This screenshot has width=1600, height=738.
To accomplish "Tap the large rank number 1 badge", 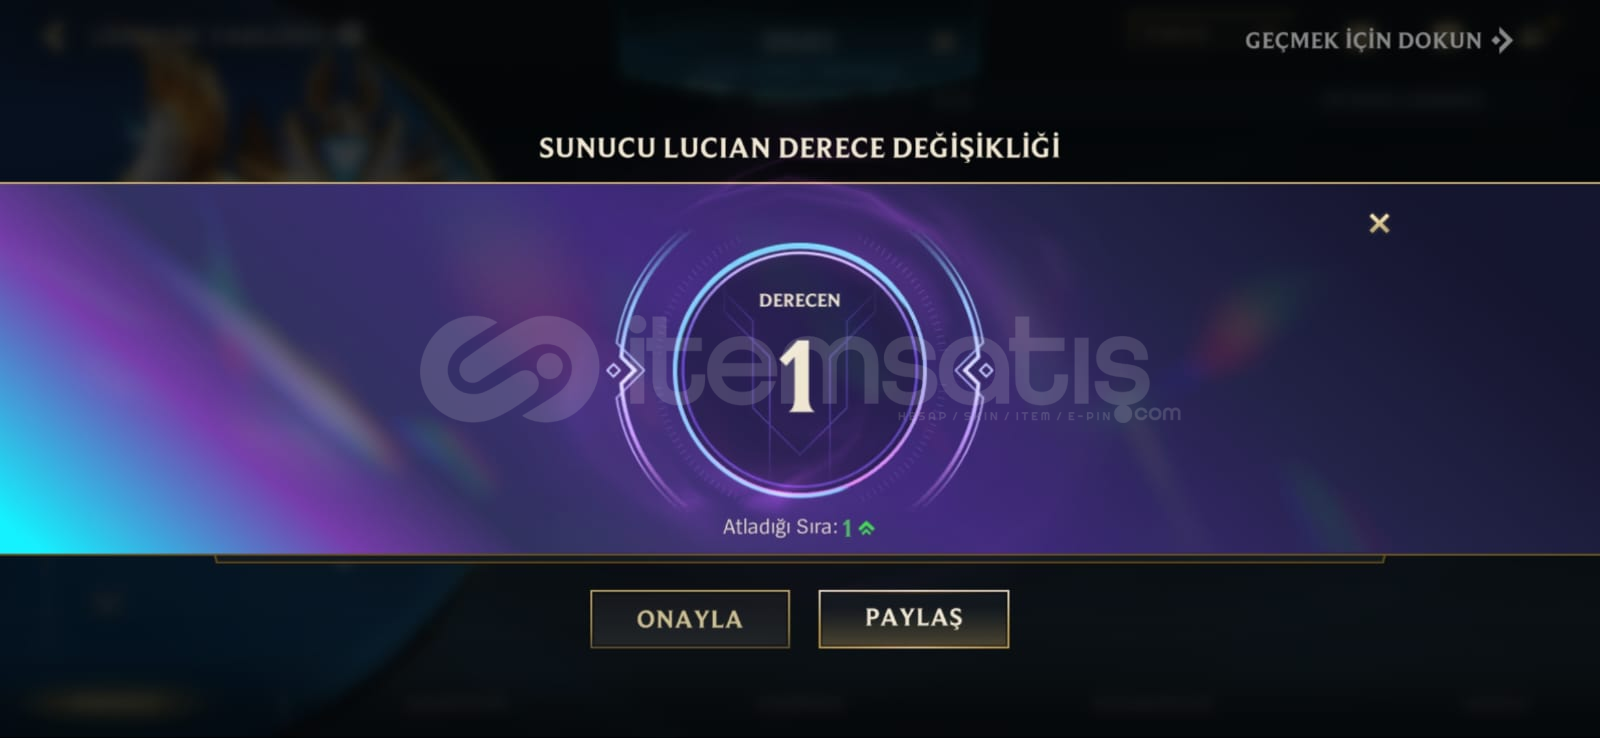I will tap(798, 377).
